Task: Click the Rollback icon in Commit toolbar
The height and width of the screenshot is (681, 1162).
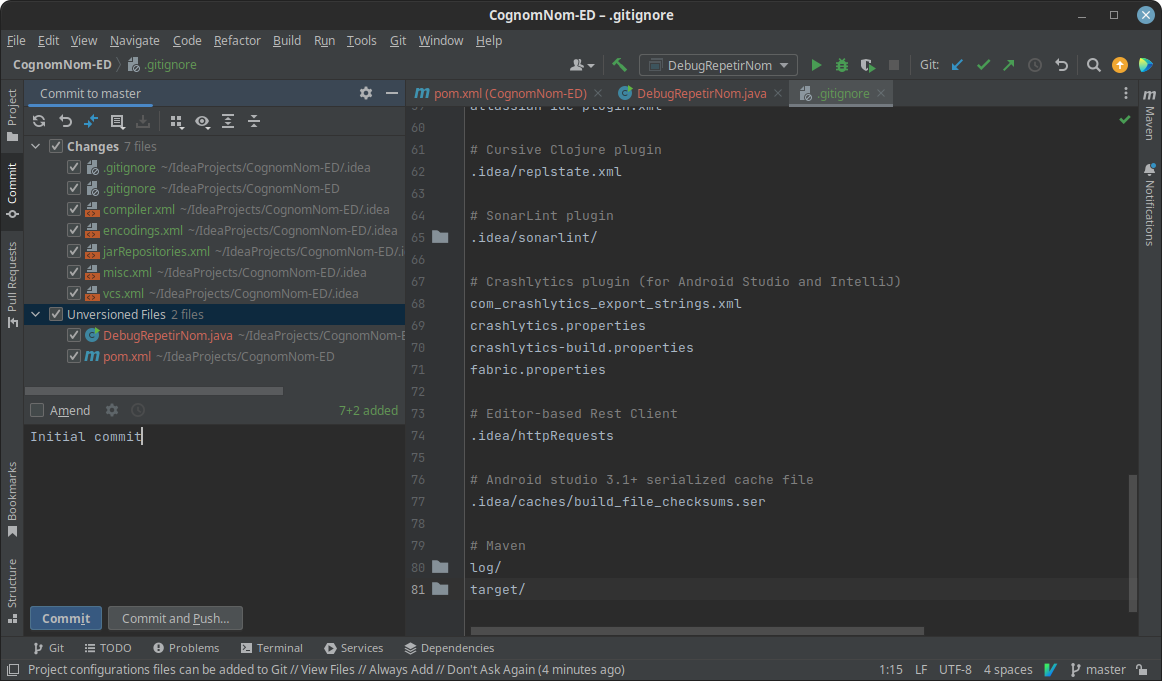Action: click(66, 122)
